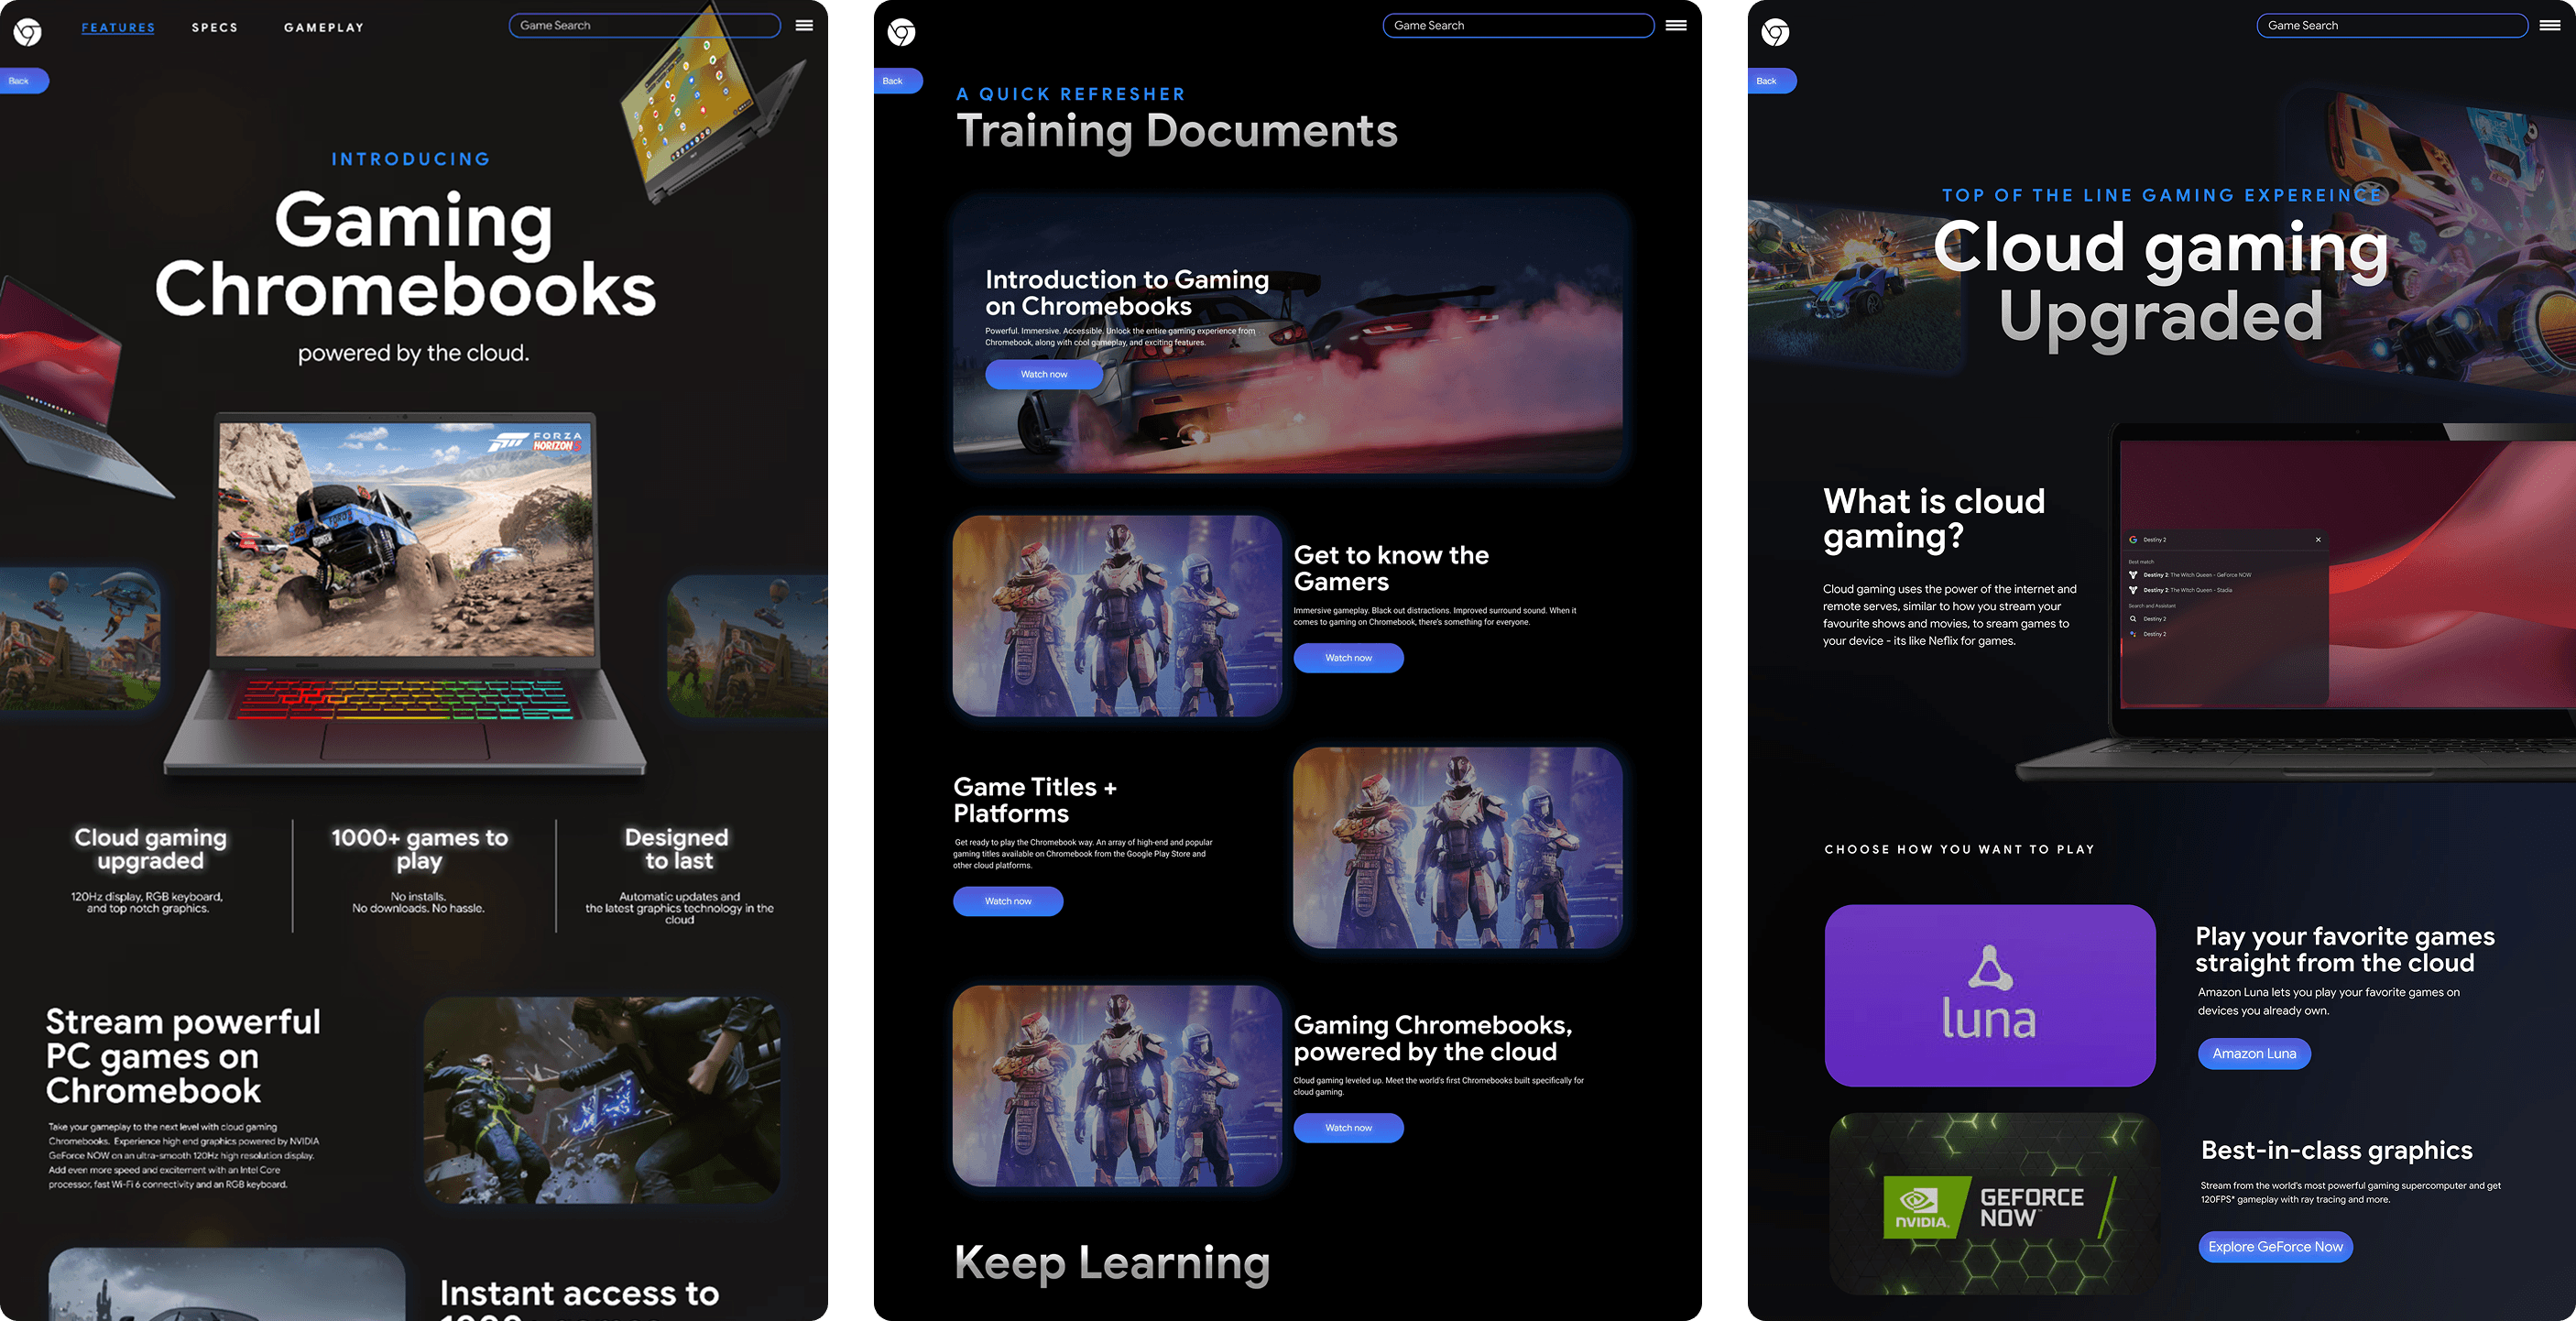This screenshot has width=2576, height=1321.
Task: Click the Chrome logo on the Features page
Action: tap(28, 32)
